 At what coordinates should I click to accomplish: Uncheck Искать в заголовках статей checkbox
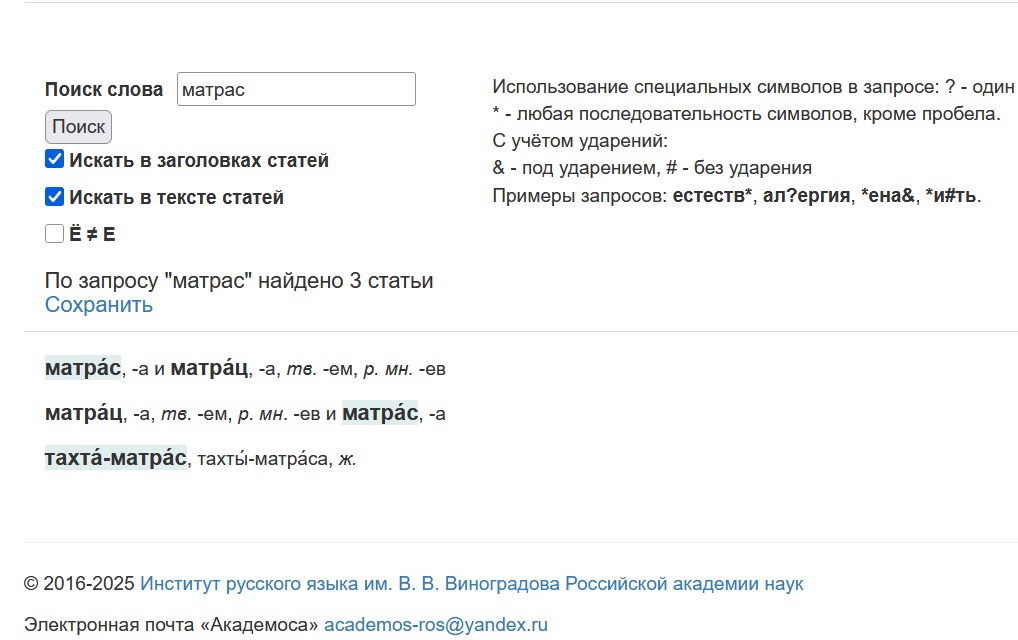pyautogui.click(x=55, y=159)
